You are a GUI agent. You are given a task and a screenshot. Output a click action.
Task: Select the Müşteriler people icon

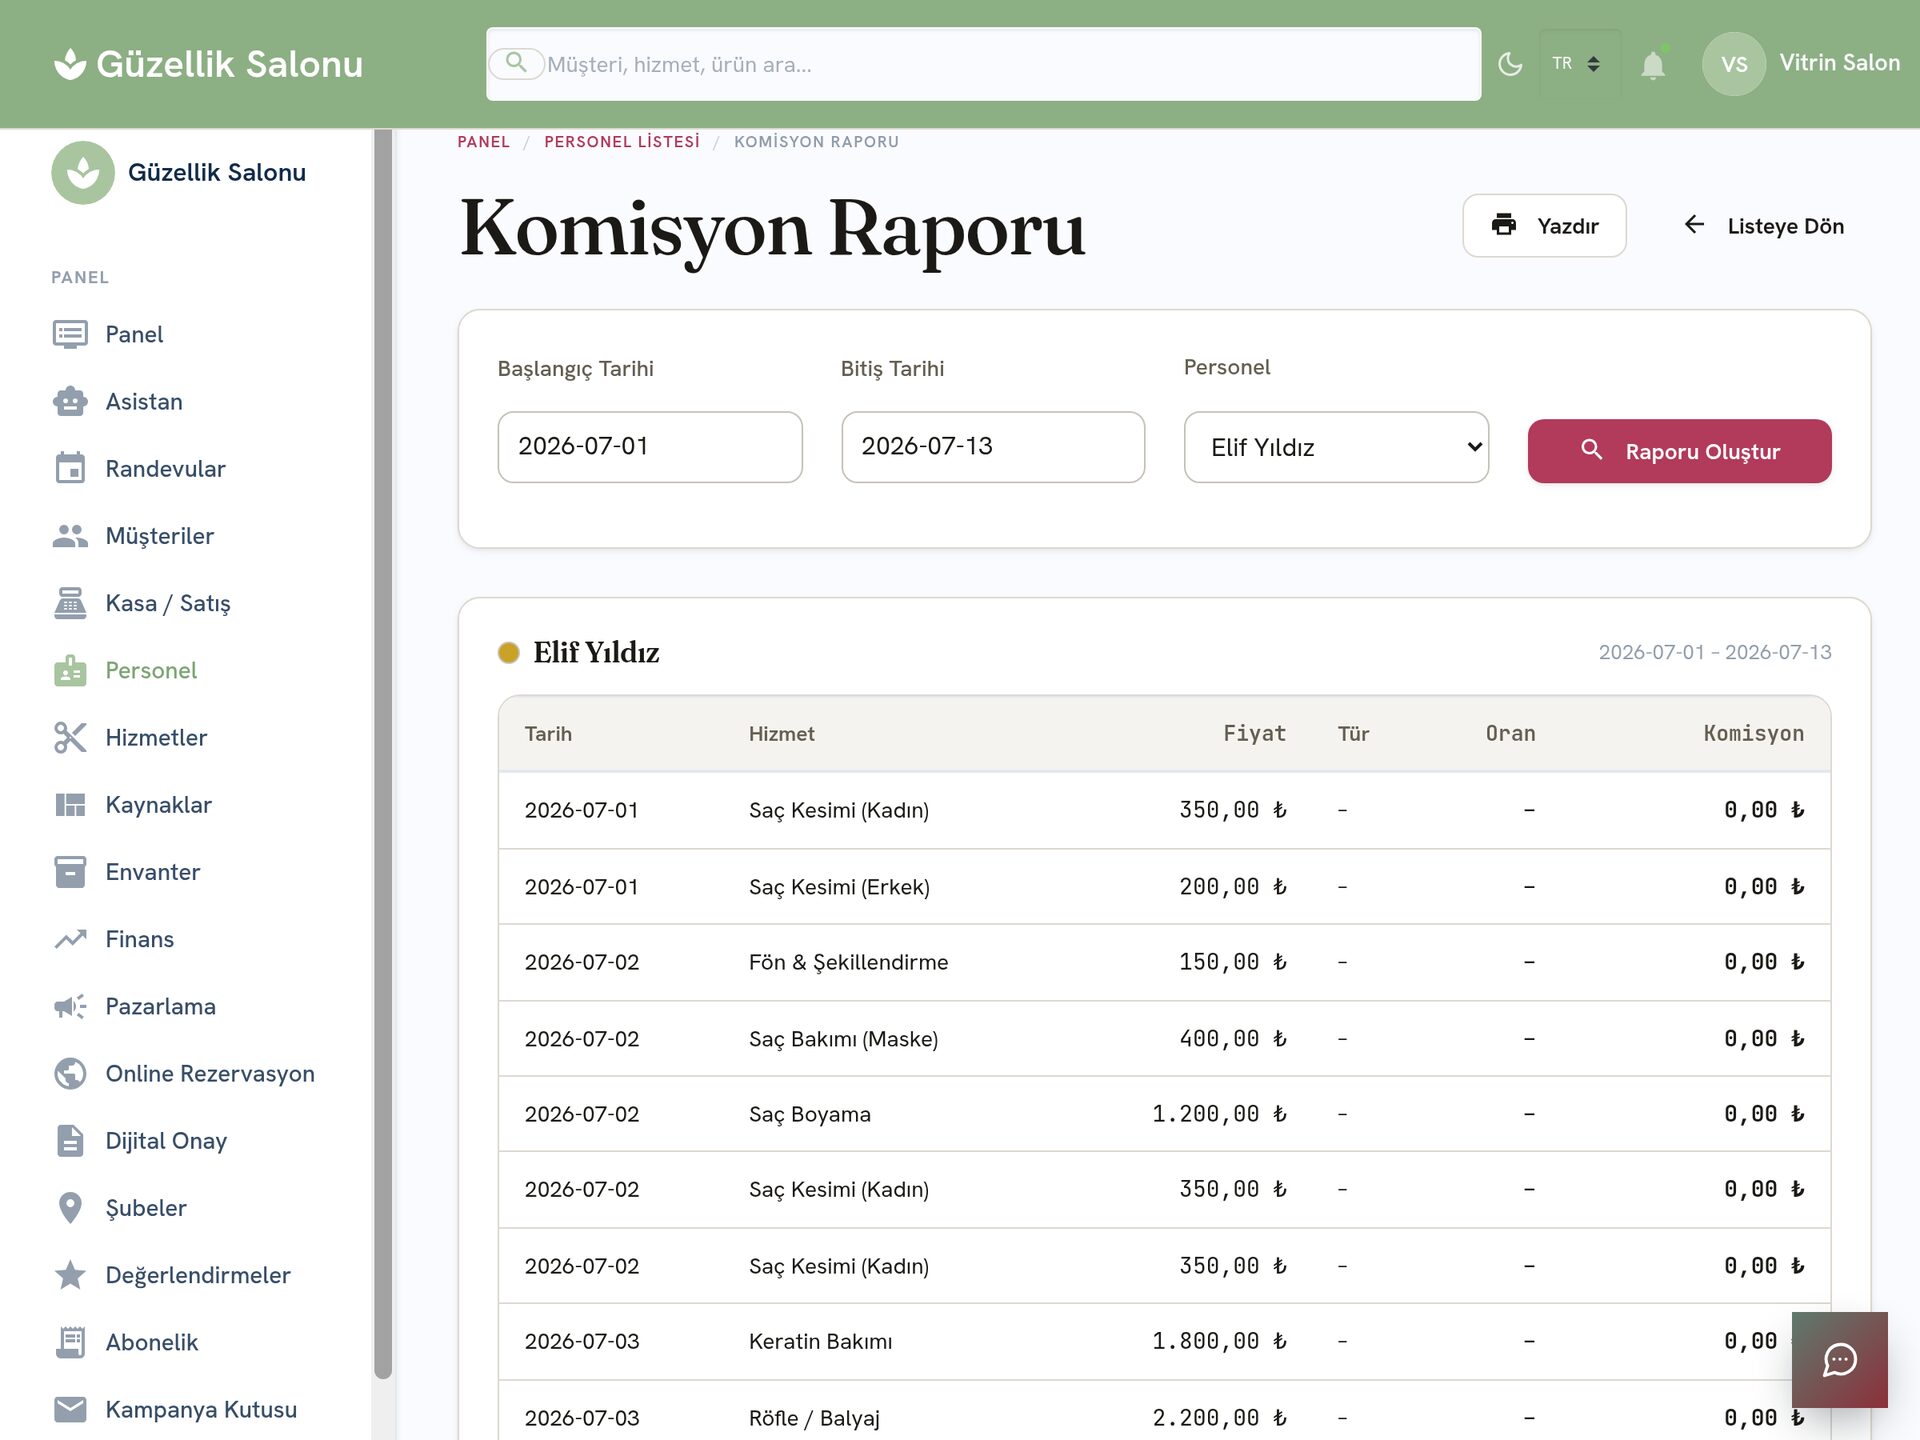click(70, 535)
